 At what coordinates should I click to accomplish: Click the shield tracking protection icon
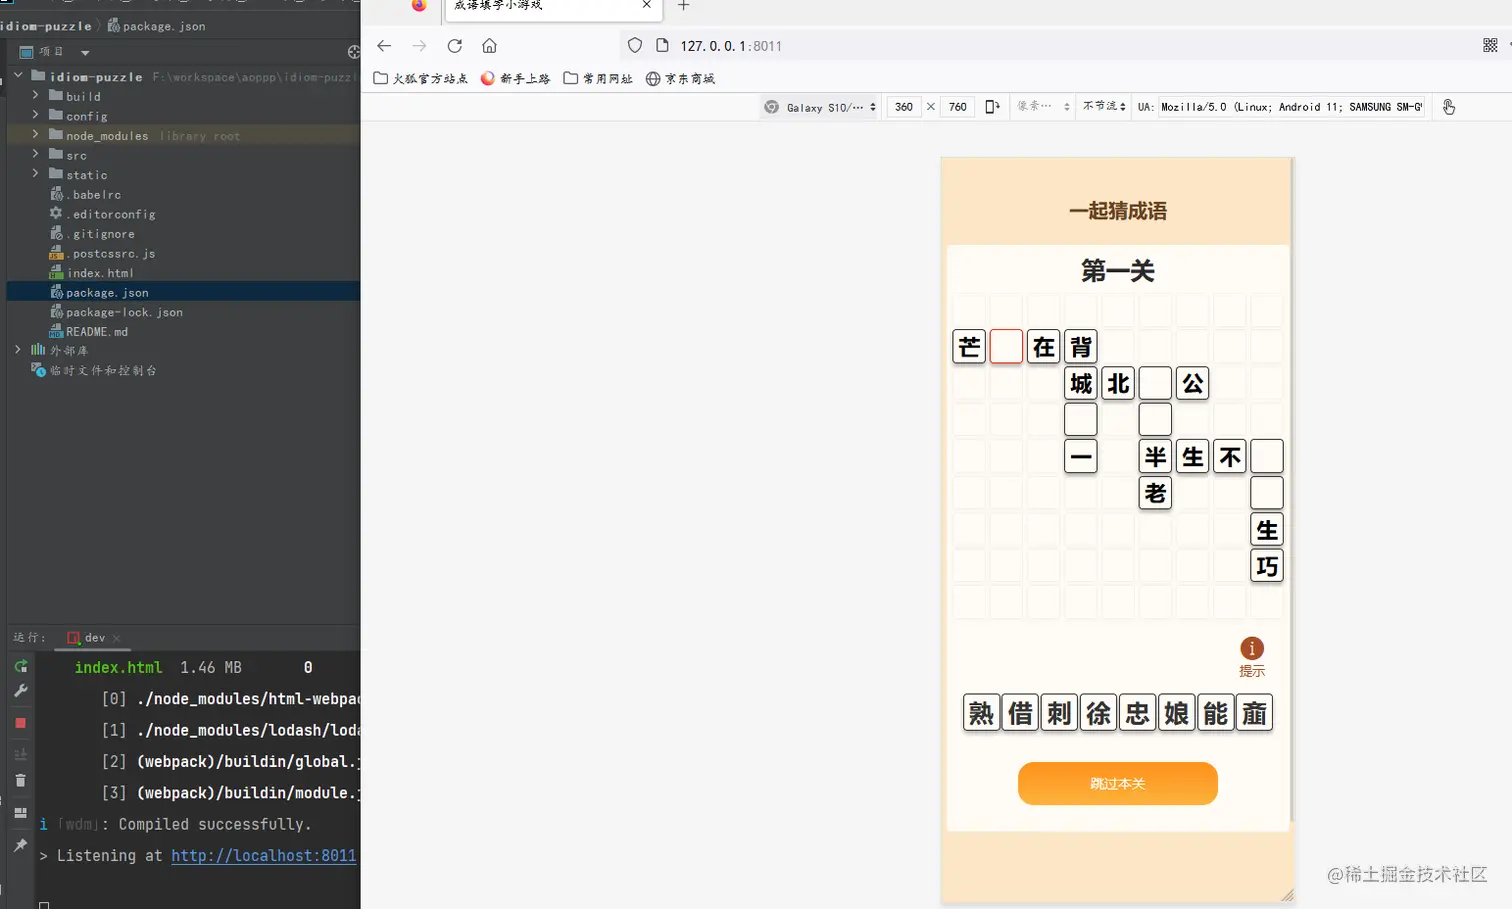click(x=635, y=45)
